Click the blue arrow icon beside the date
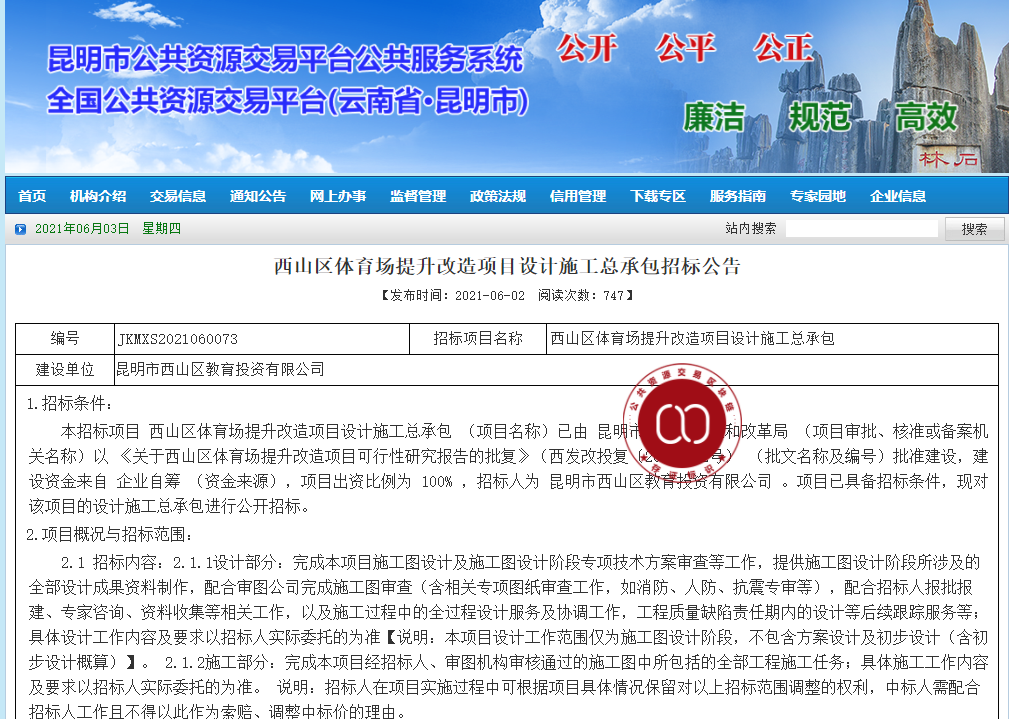 pos(21,229)
